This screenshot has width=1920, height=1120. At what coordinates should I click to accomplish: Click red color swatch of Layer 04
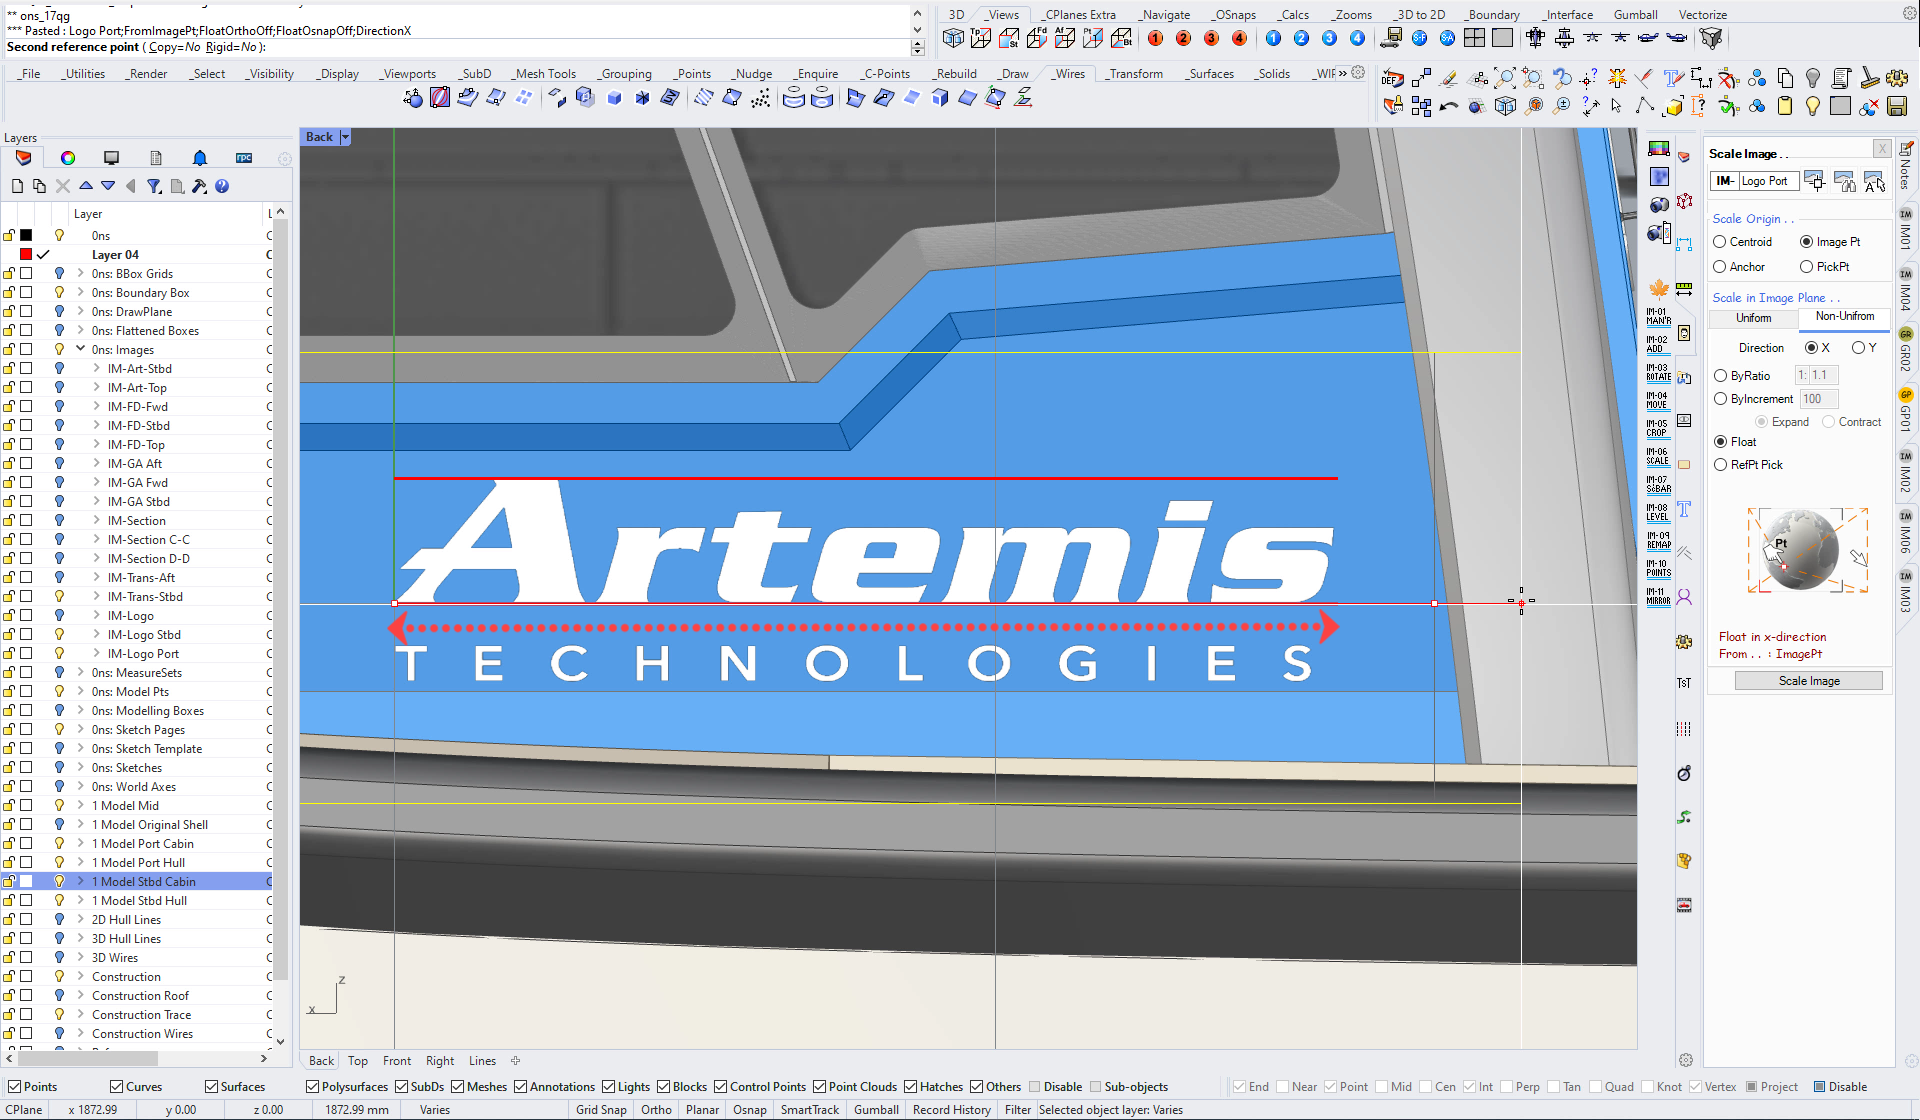tap(27, 254)
